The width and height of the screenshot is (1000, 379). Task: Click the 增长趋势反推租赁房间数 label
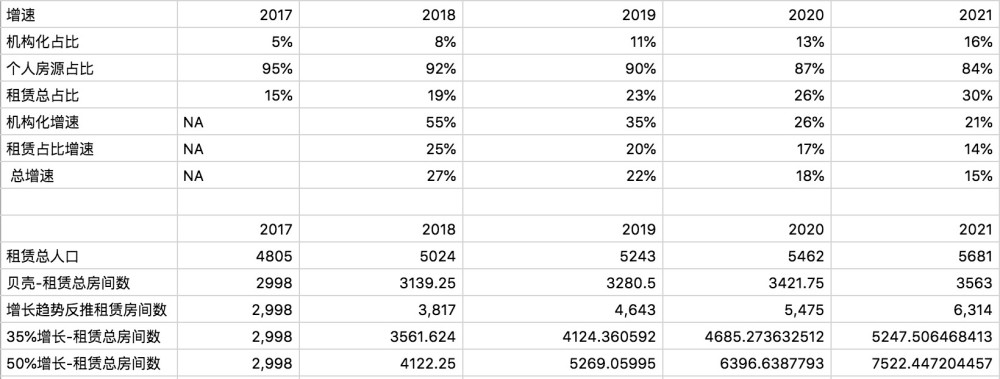89,309
